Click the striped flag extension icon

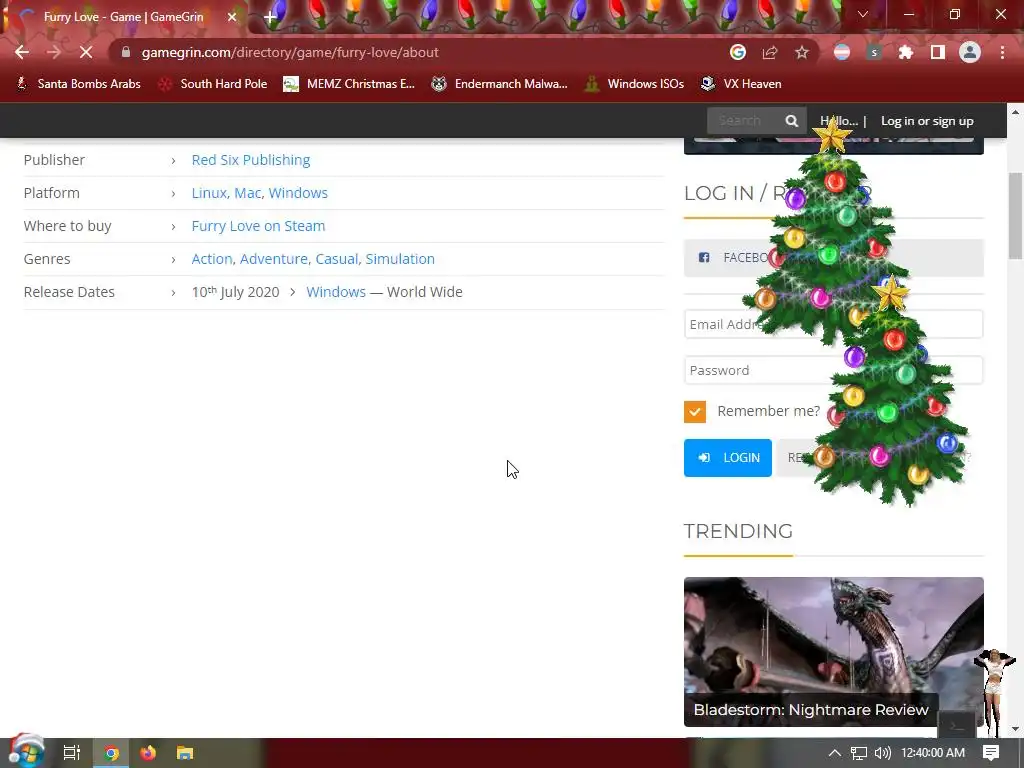[842, 52]
